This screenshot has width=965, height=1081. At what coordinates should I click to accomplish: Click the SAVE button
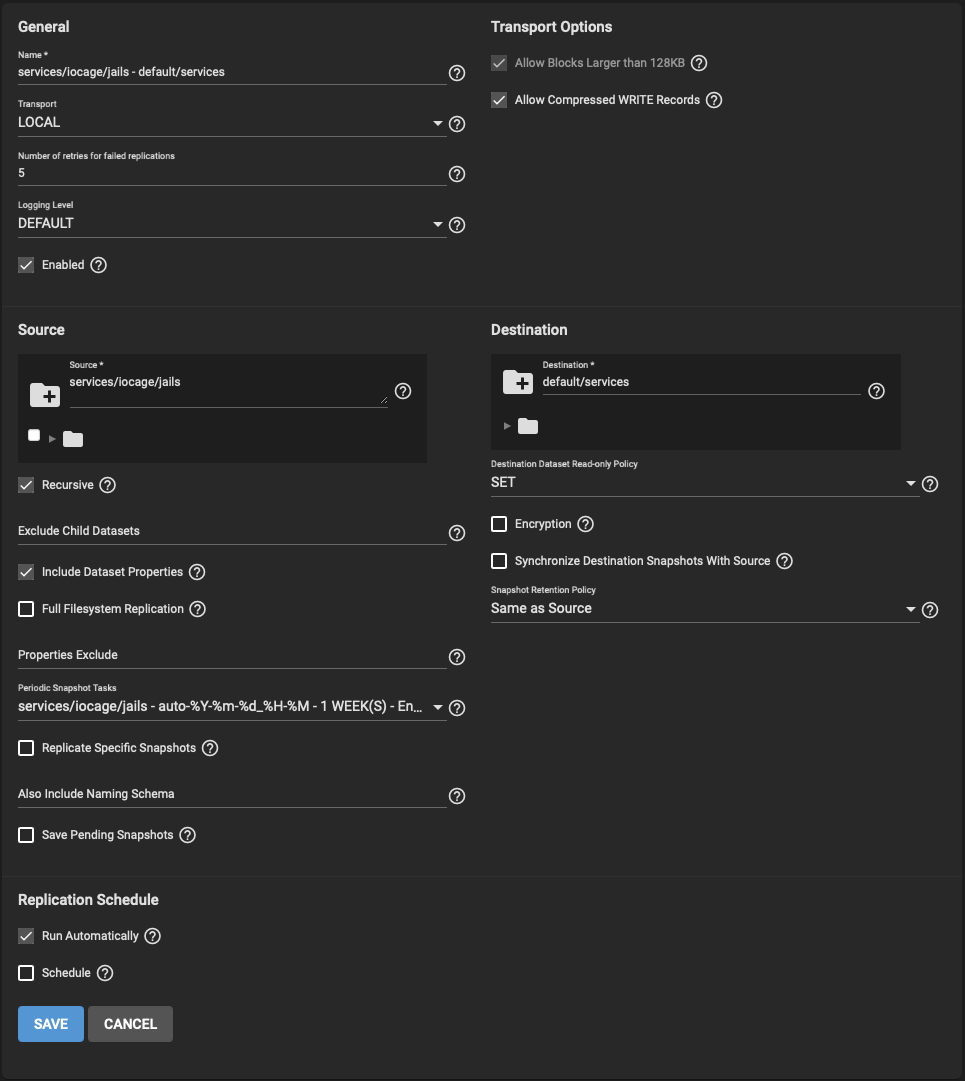point(51,1024)
